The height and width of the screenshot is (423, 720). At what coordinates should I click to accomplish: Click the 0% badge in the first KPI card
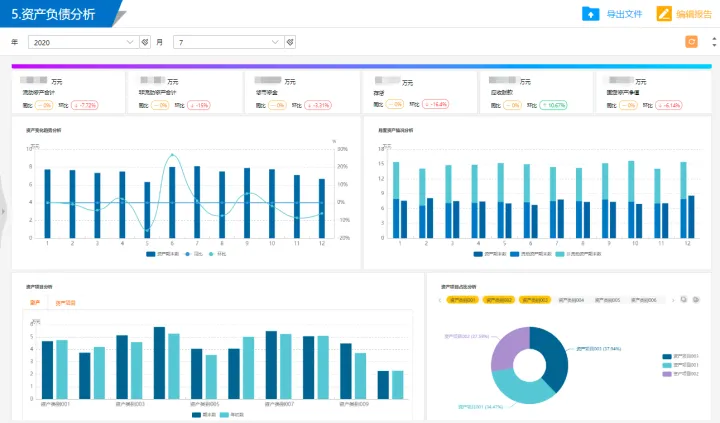pos(44,105)
